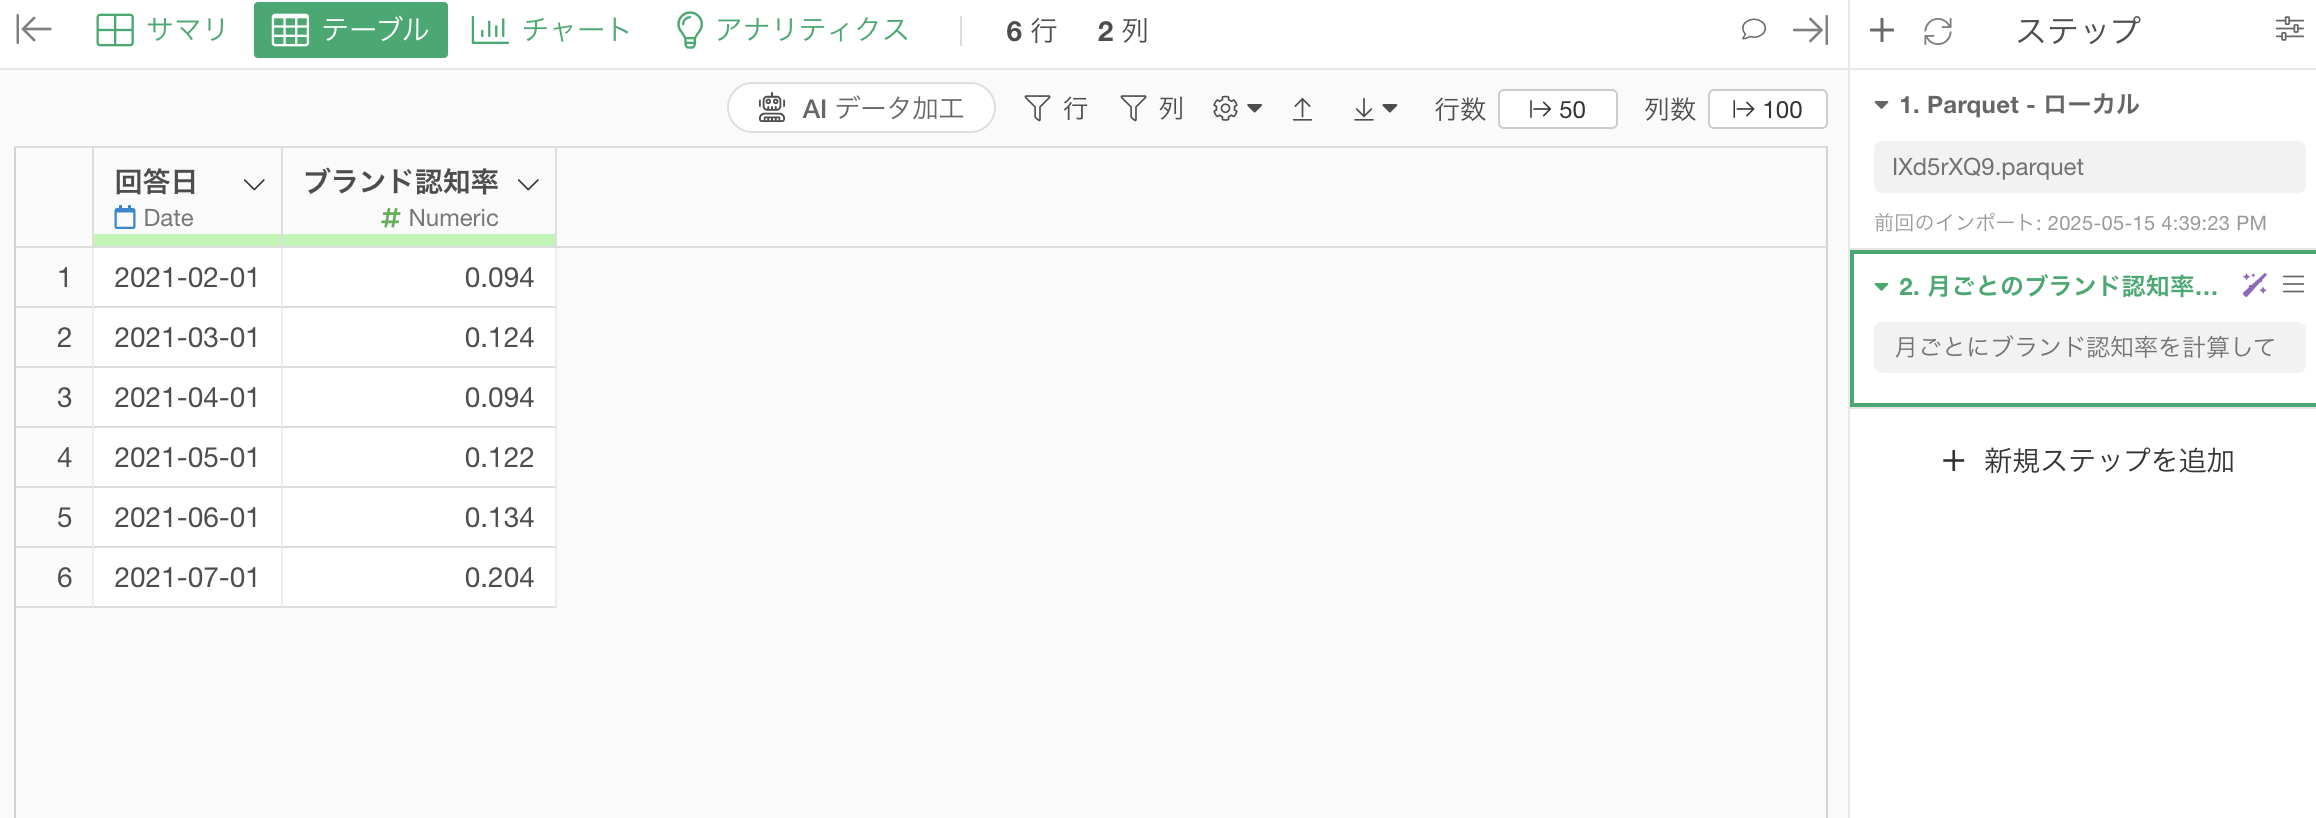The image size is (2316, 818).
Task: Select value 0.094 in row 1
Action: point(419,277)
